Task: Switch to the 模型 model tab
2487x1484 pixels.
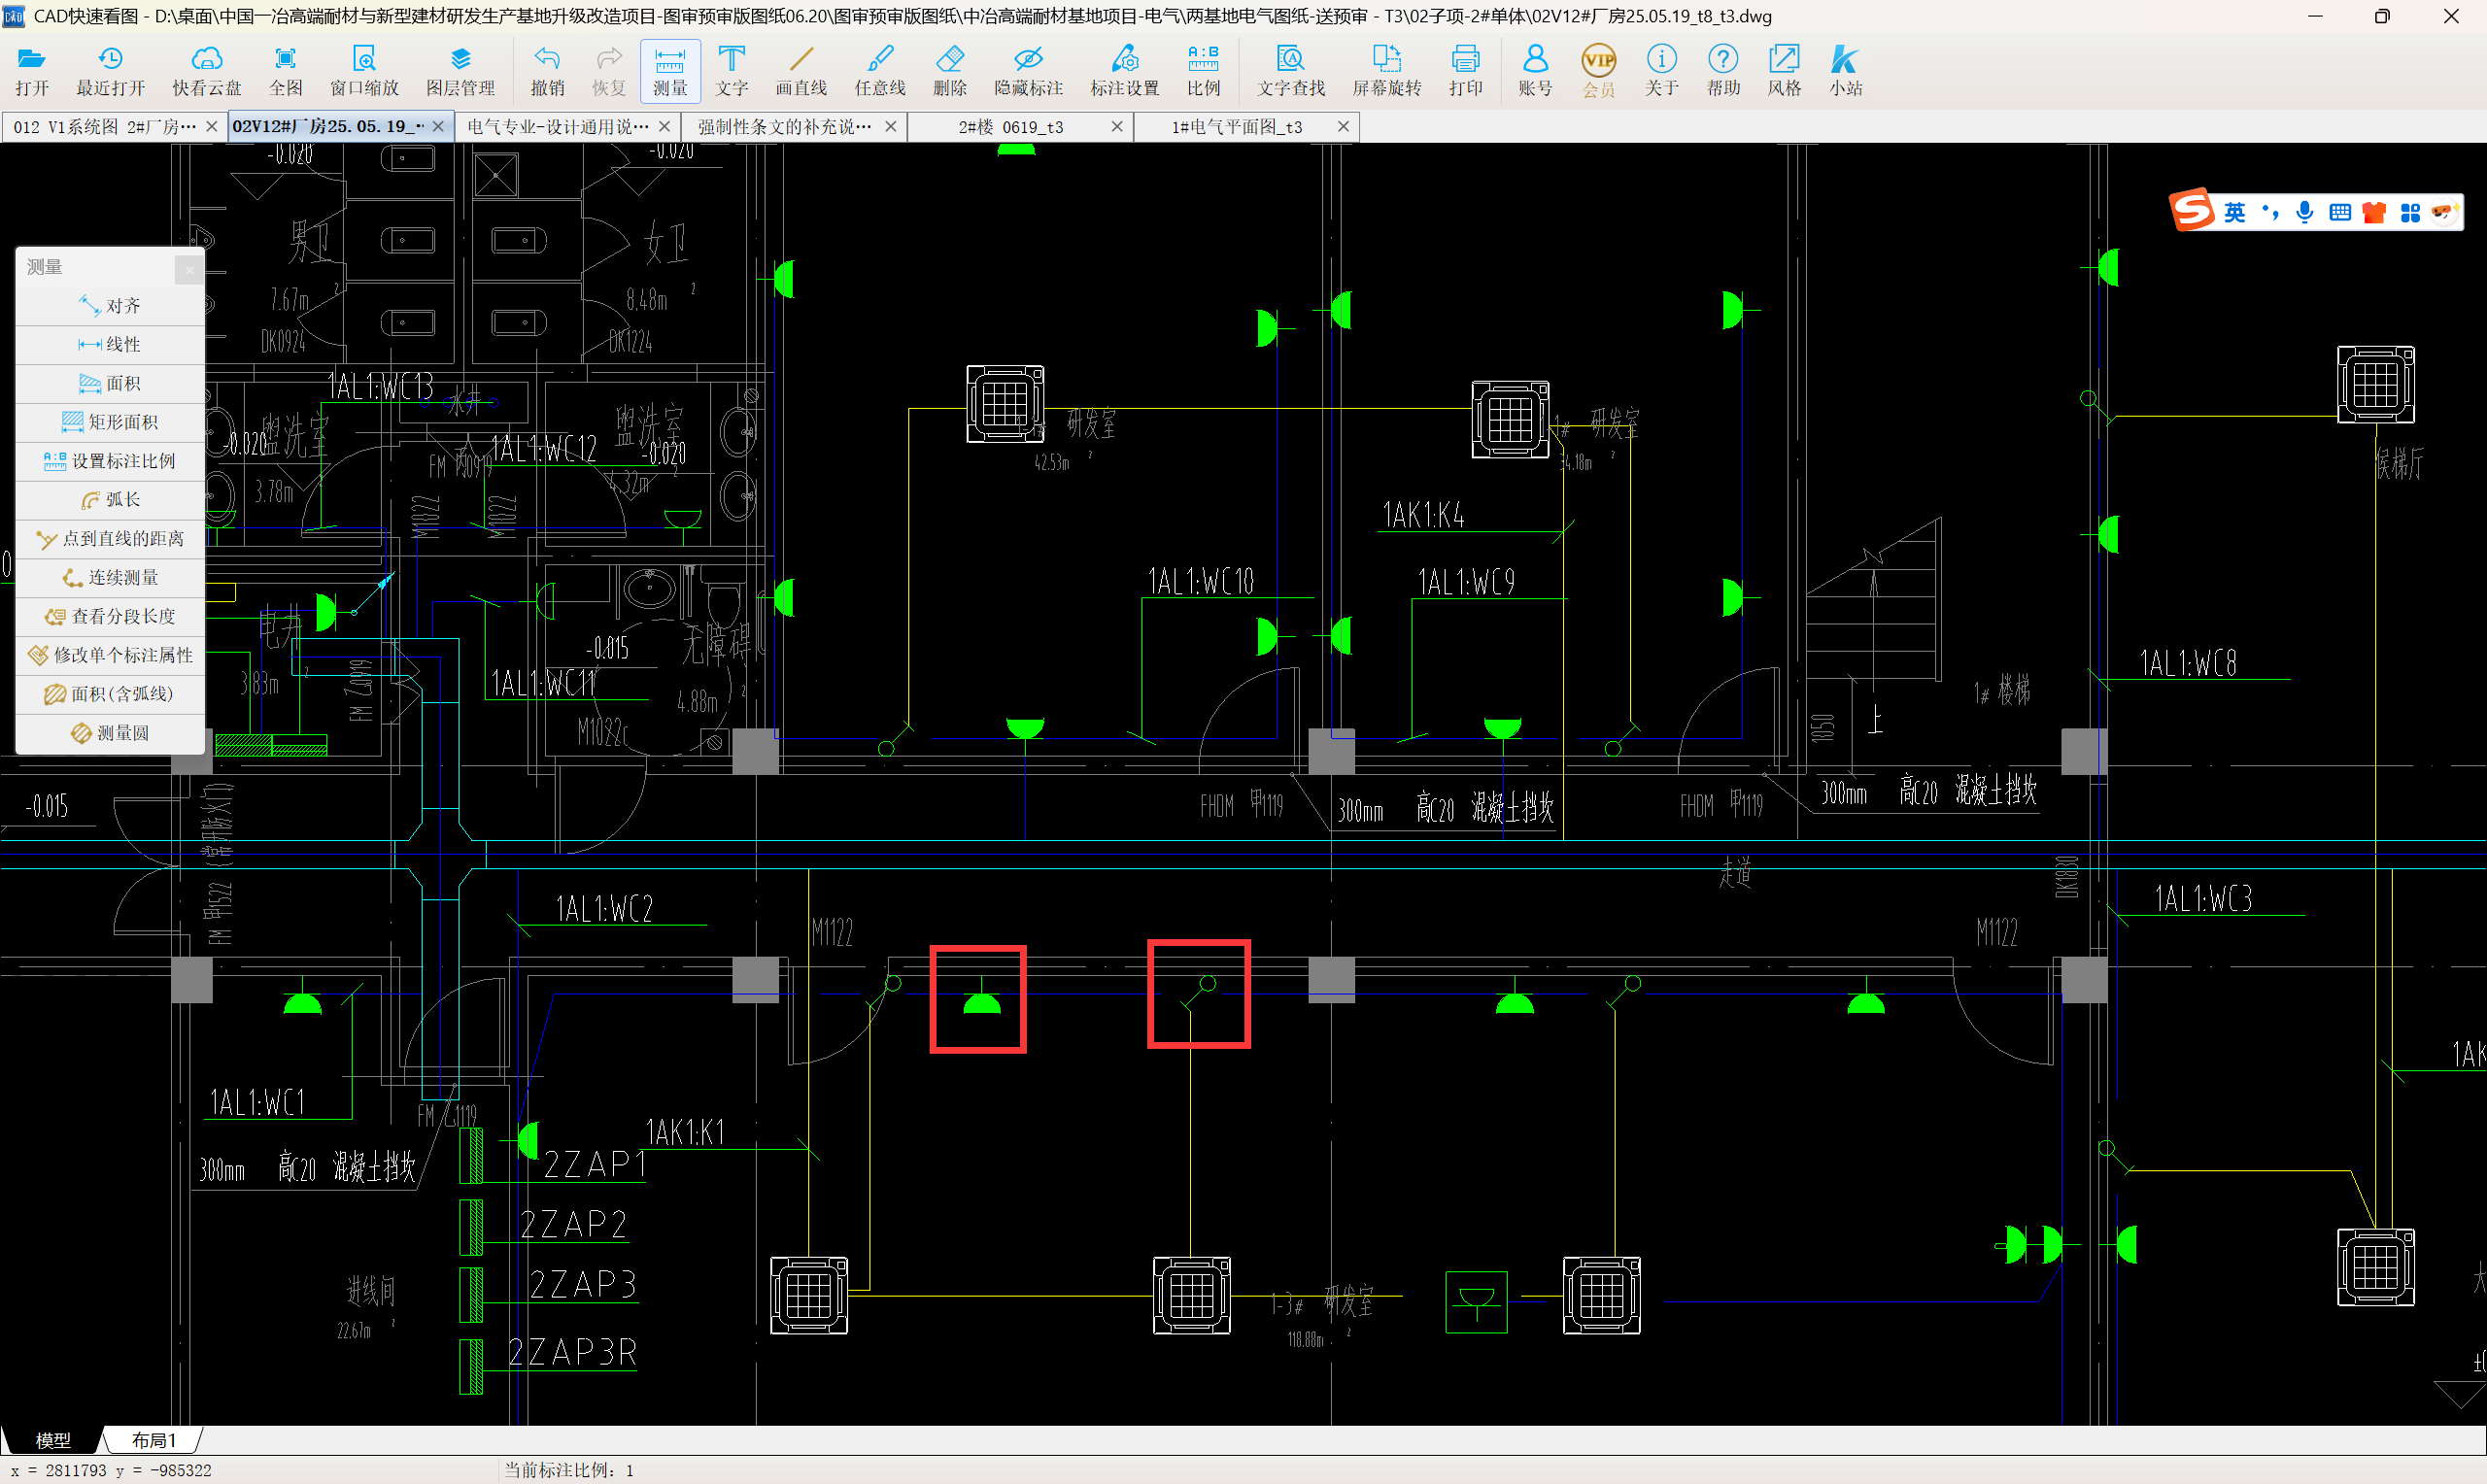Action: pyautogui.click(x=53, y=1440)
